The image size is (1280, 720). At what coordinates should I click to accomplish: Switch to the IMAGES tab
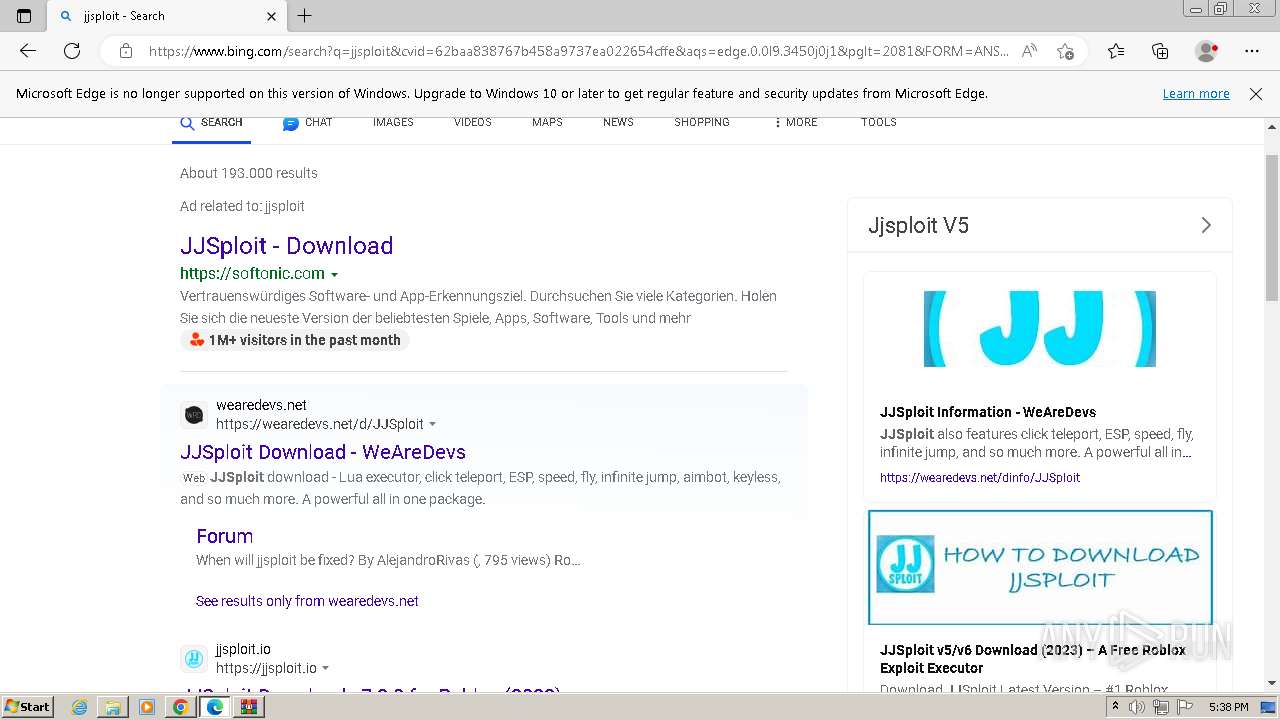point(393,123)
